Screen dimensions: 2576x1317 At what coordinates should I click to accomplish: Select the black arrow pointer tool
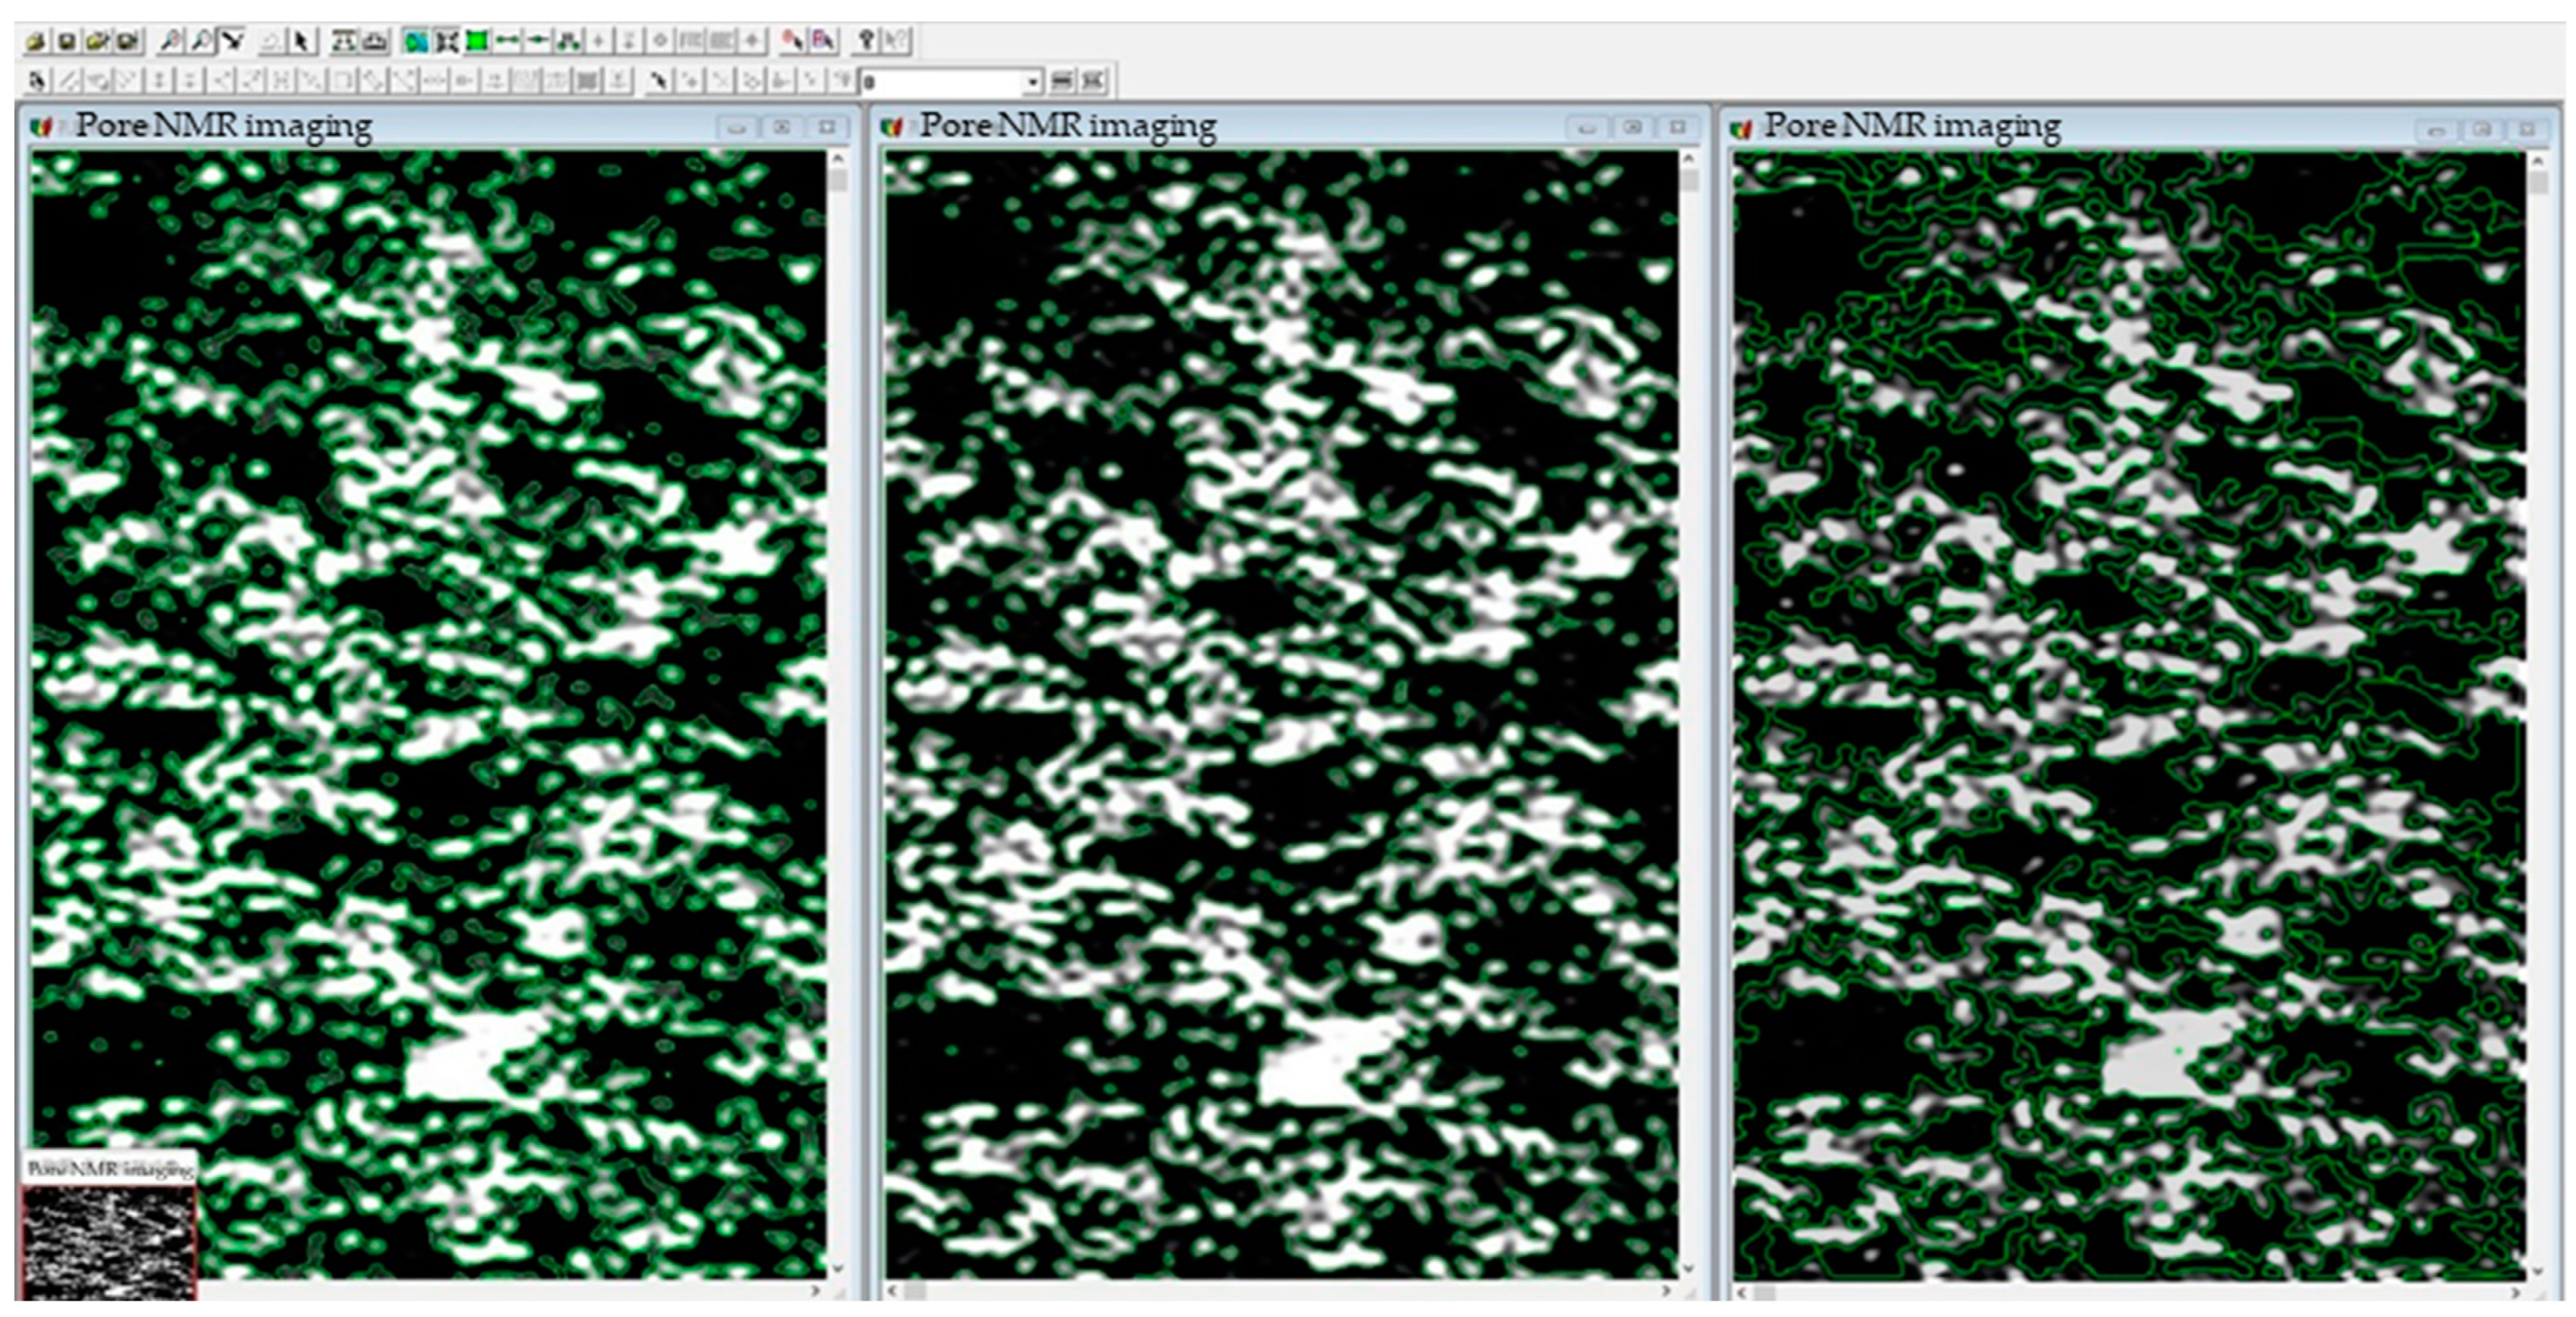pos(300,41)
